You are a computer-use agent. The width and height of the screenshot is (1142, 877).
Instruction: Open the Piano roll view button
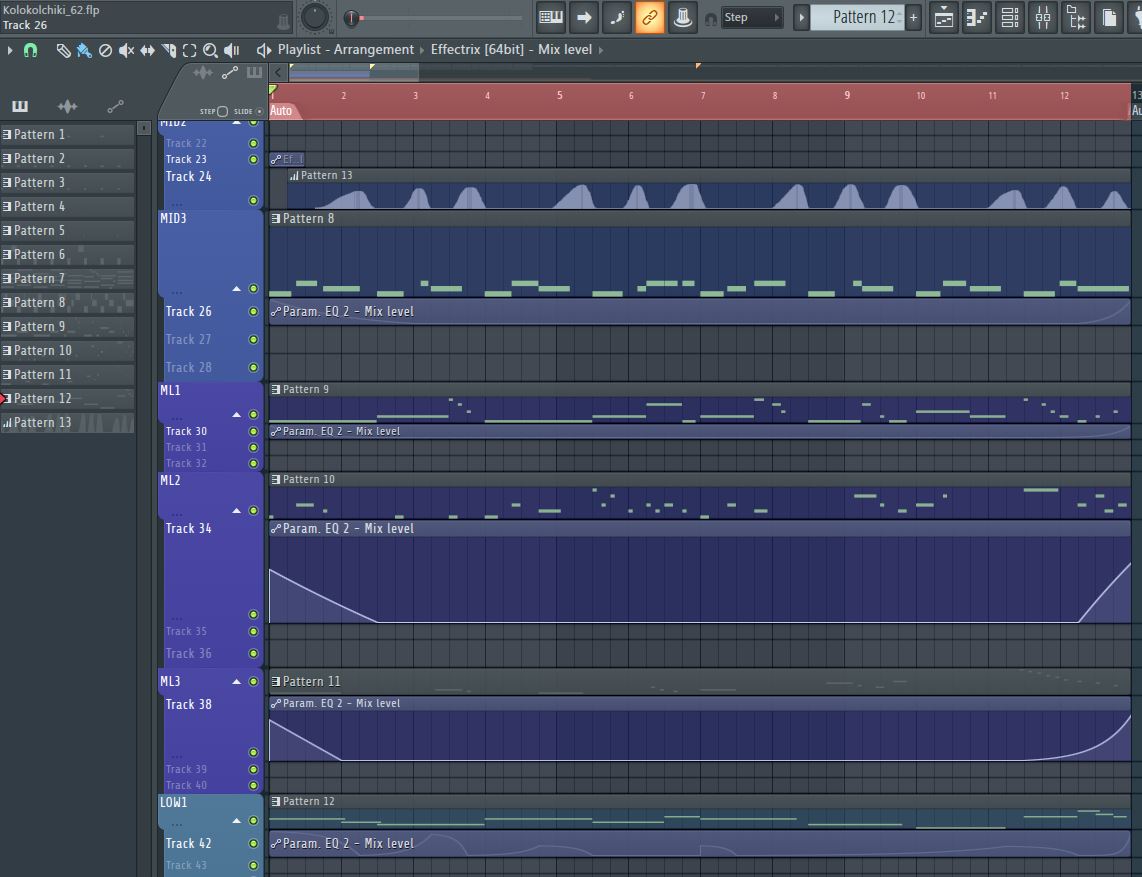coord(976,17)
